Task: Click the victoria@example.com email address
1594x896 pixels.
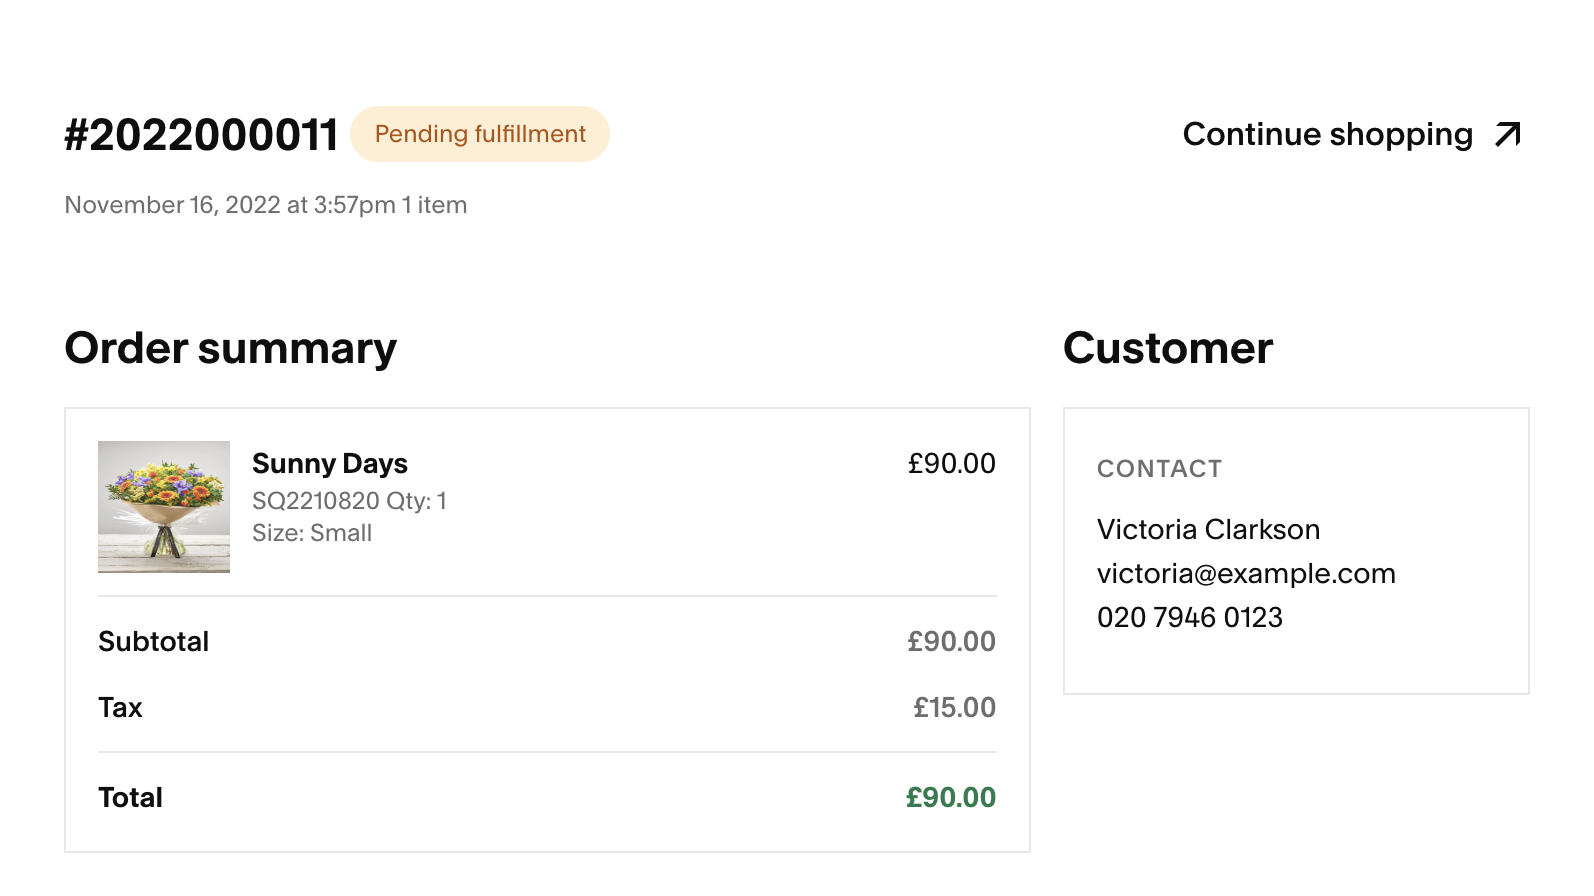Action: (x=1246, y=574)
